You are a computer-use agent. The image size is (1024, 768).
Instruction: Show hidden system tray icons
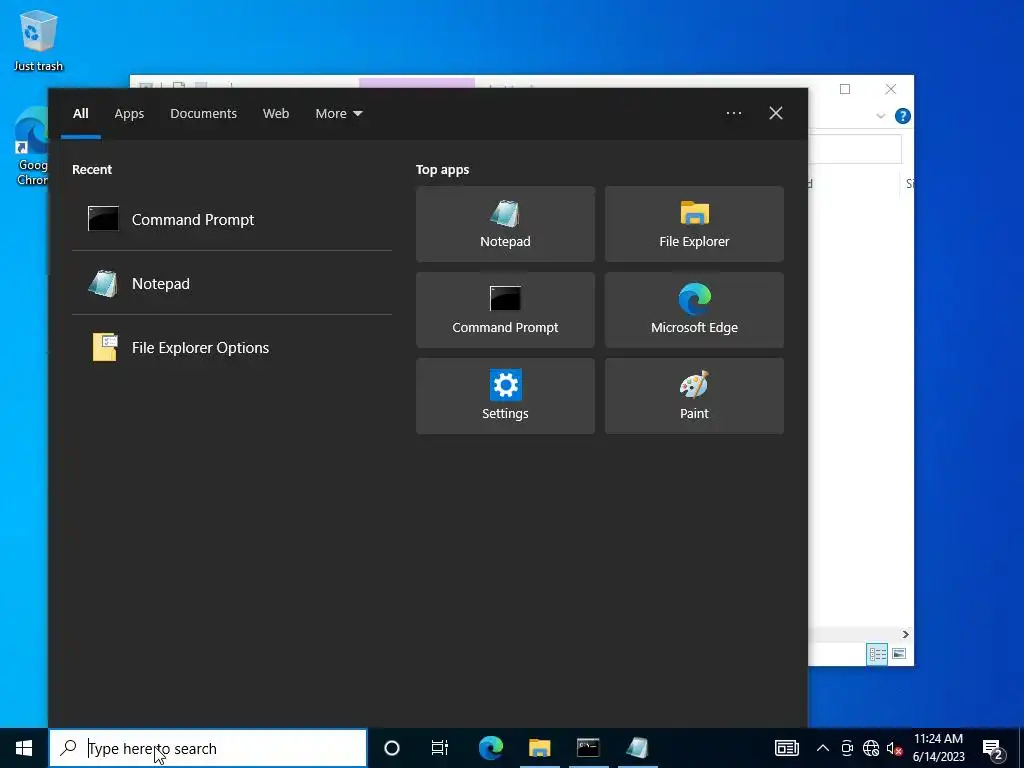[x=823, y=748]
